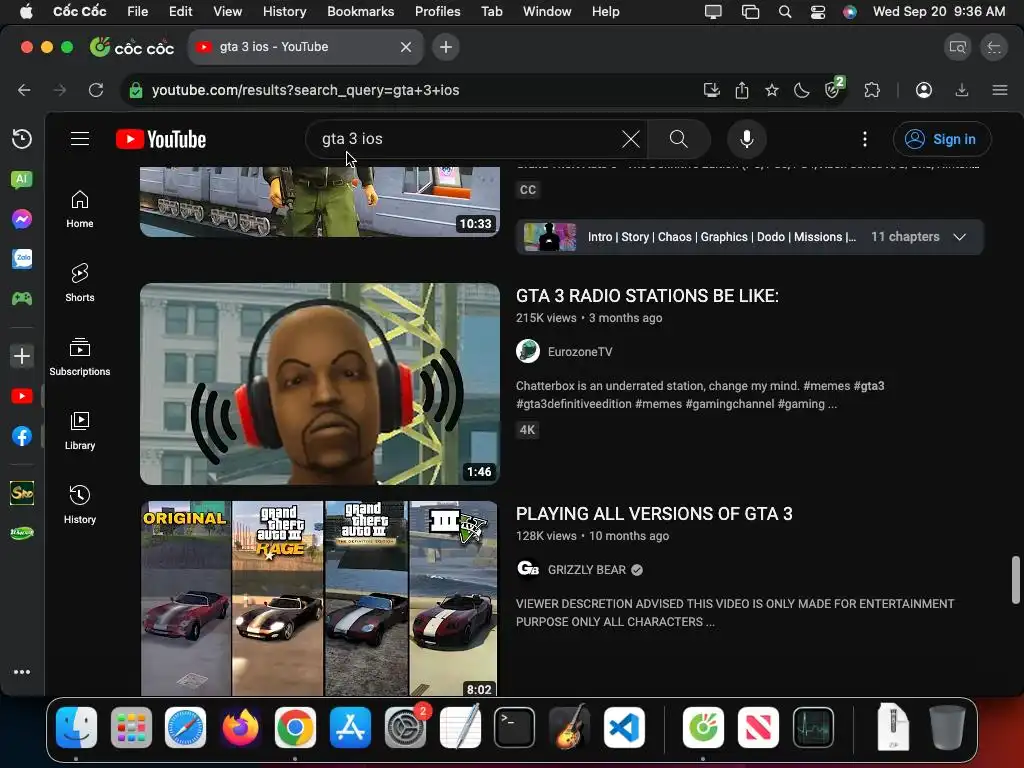Open 'PLAYING ALL VERSIONS OF GTA 3' title

[x=654, y=514]
